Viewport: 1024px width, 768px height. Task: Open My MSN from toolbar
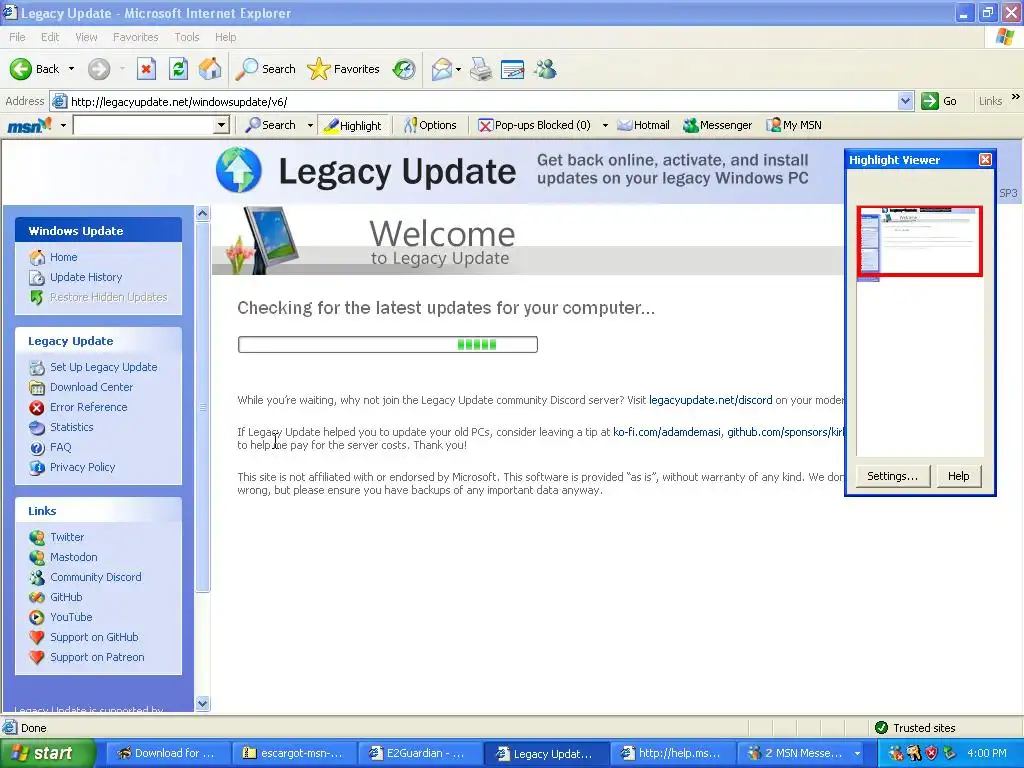[794, 125]
